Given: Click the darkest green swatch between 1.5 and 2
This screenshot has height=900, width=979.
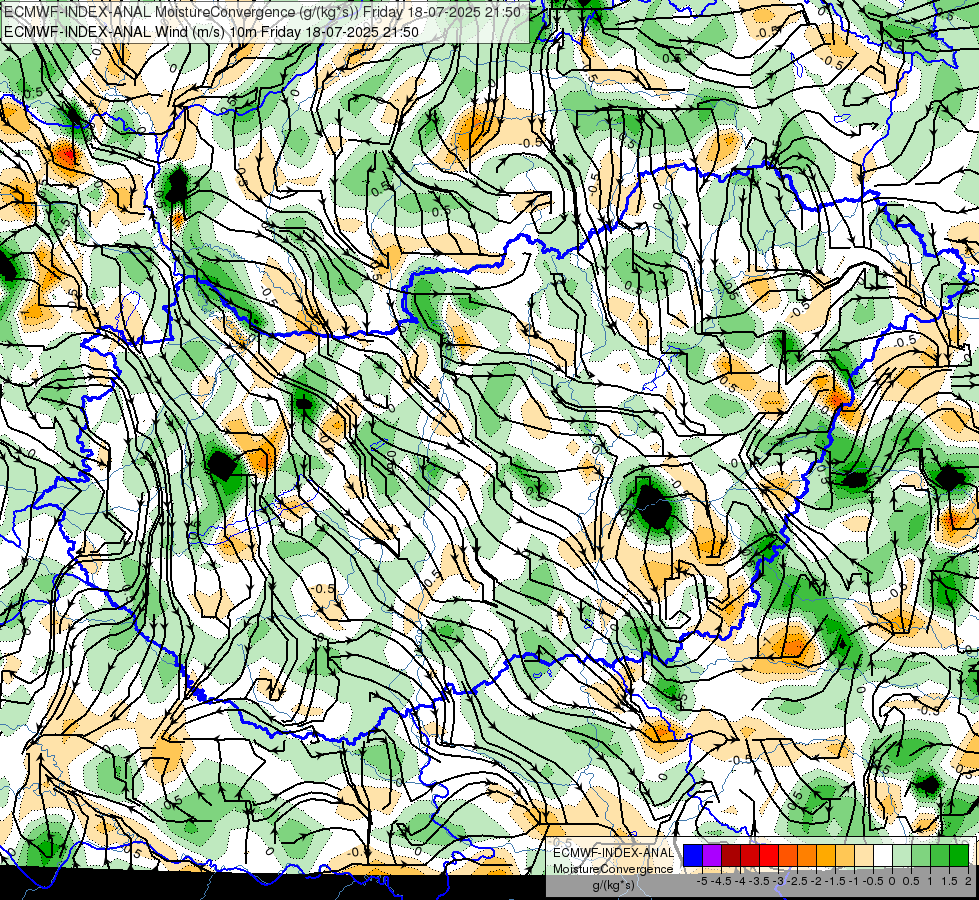Looking at the screenshot, I should [x=959, y=855].
